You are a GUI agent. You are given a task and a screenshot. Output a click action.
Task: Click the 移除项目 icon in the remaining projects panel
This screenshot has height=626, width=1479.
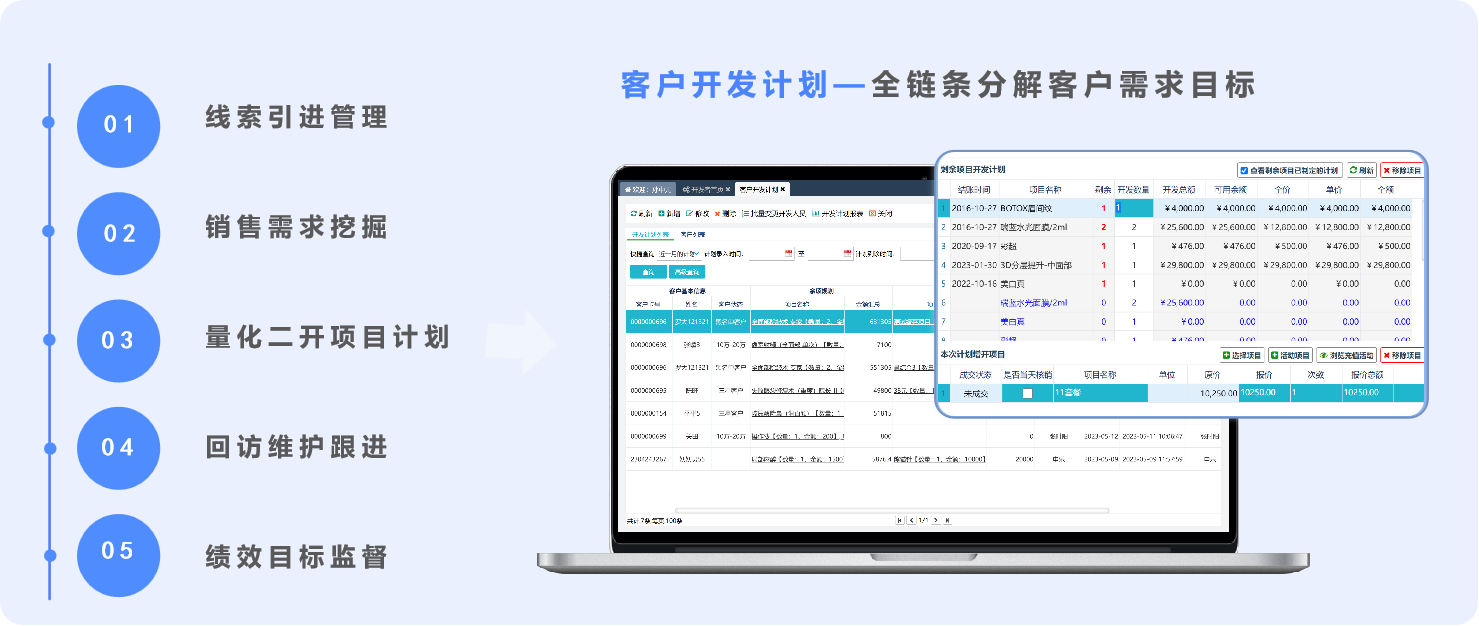pyautogui.click(x=1402, y=169)
